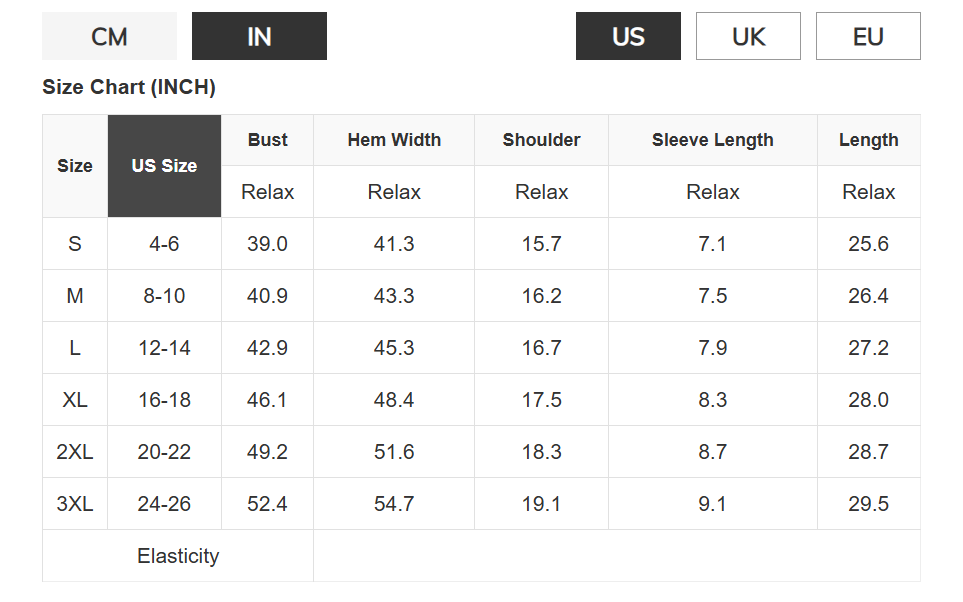Click the US Size column header
This screenshot has width=963, height=602.
click(x=164, y=166)
